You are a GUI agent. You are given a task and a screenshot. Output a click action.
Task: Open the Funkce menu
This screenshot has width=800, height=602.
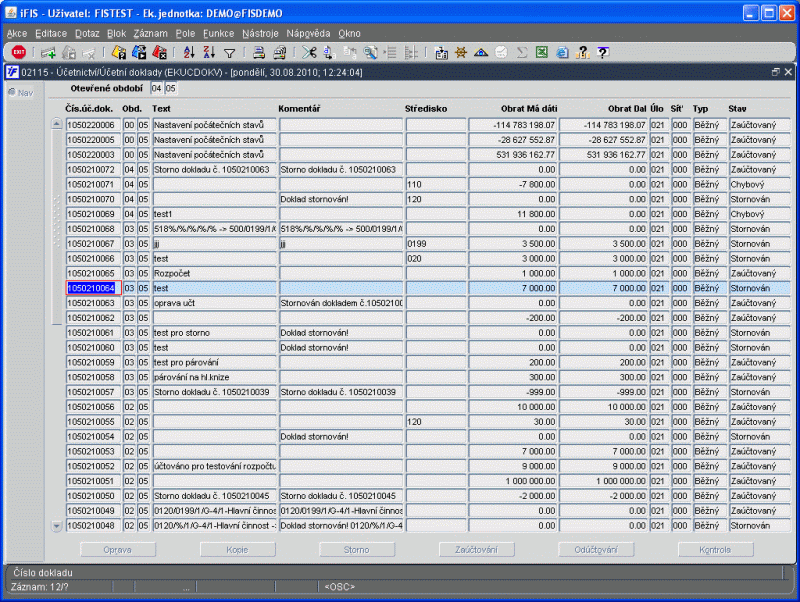pyautogui.click(x=218, y=34)
